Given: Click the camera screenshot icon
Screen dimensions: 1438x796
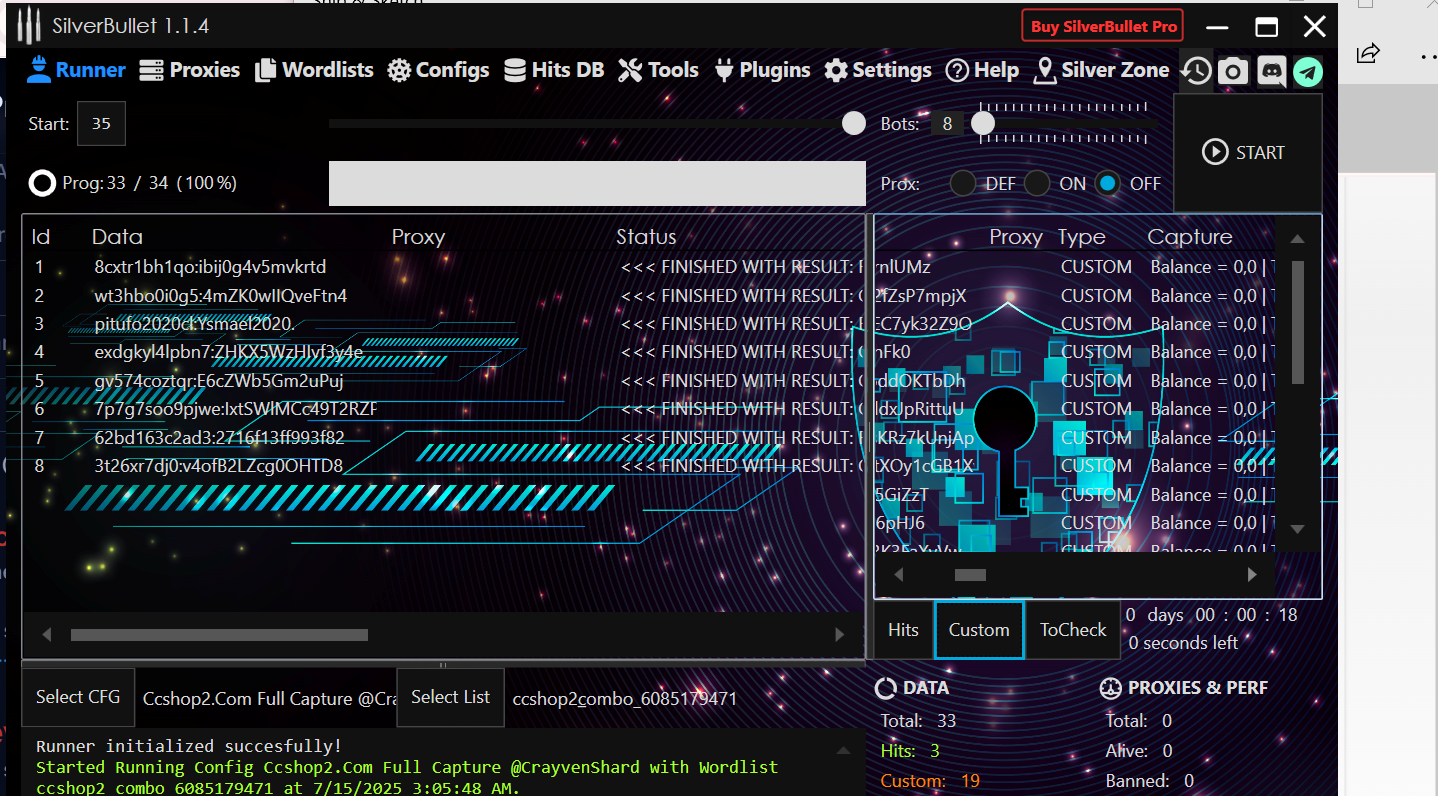Looking at the screenshot, I should pyautogui.click(x=1233, y=71).
